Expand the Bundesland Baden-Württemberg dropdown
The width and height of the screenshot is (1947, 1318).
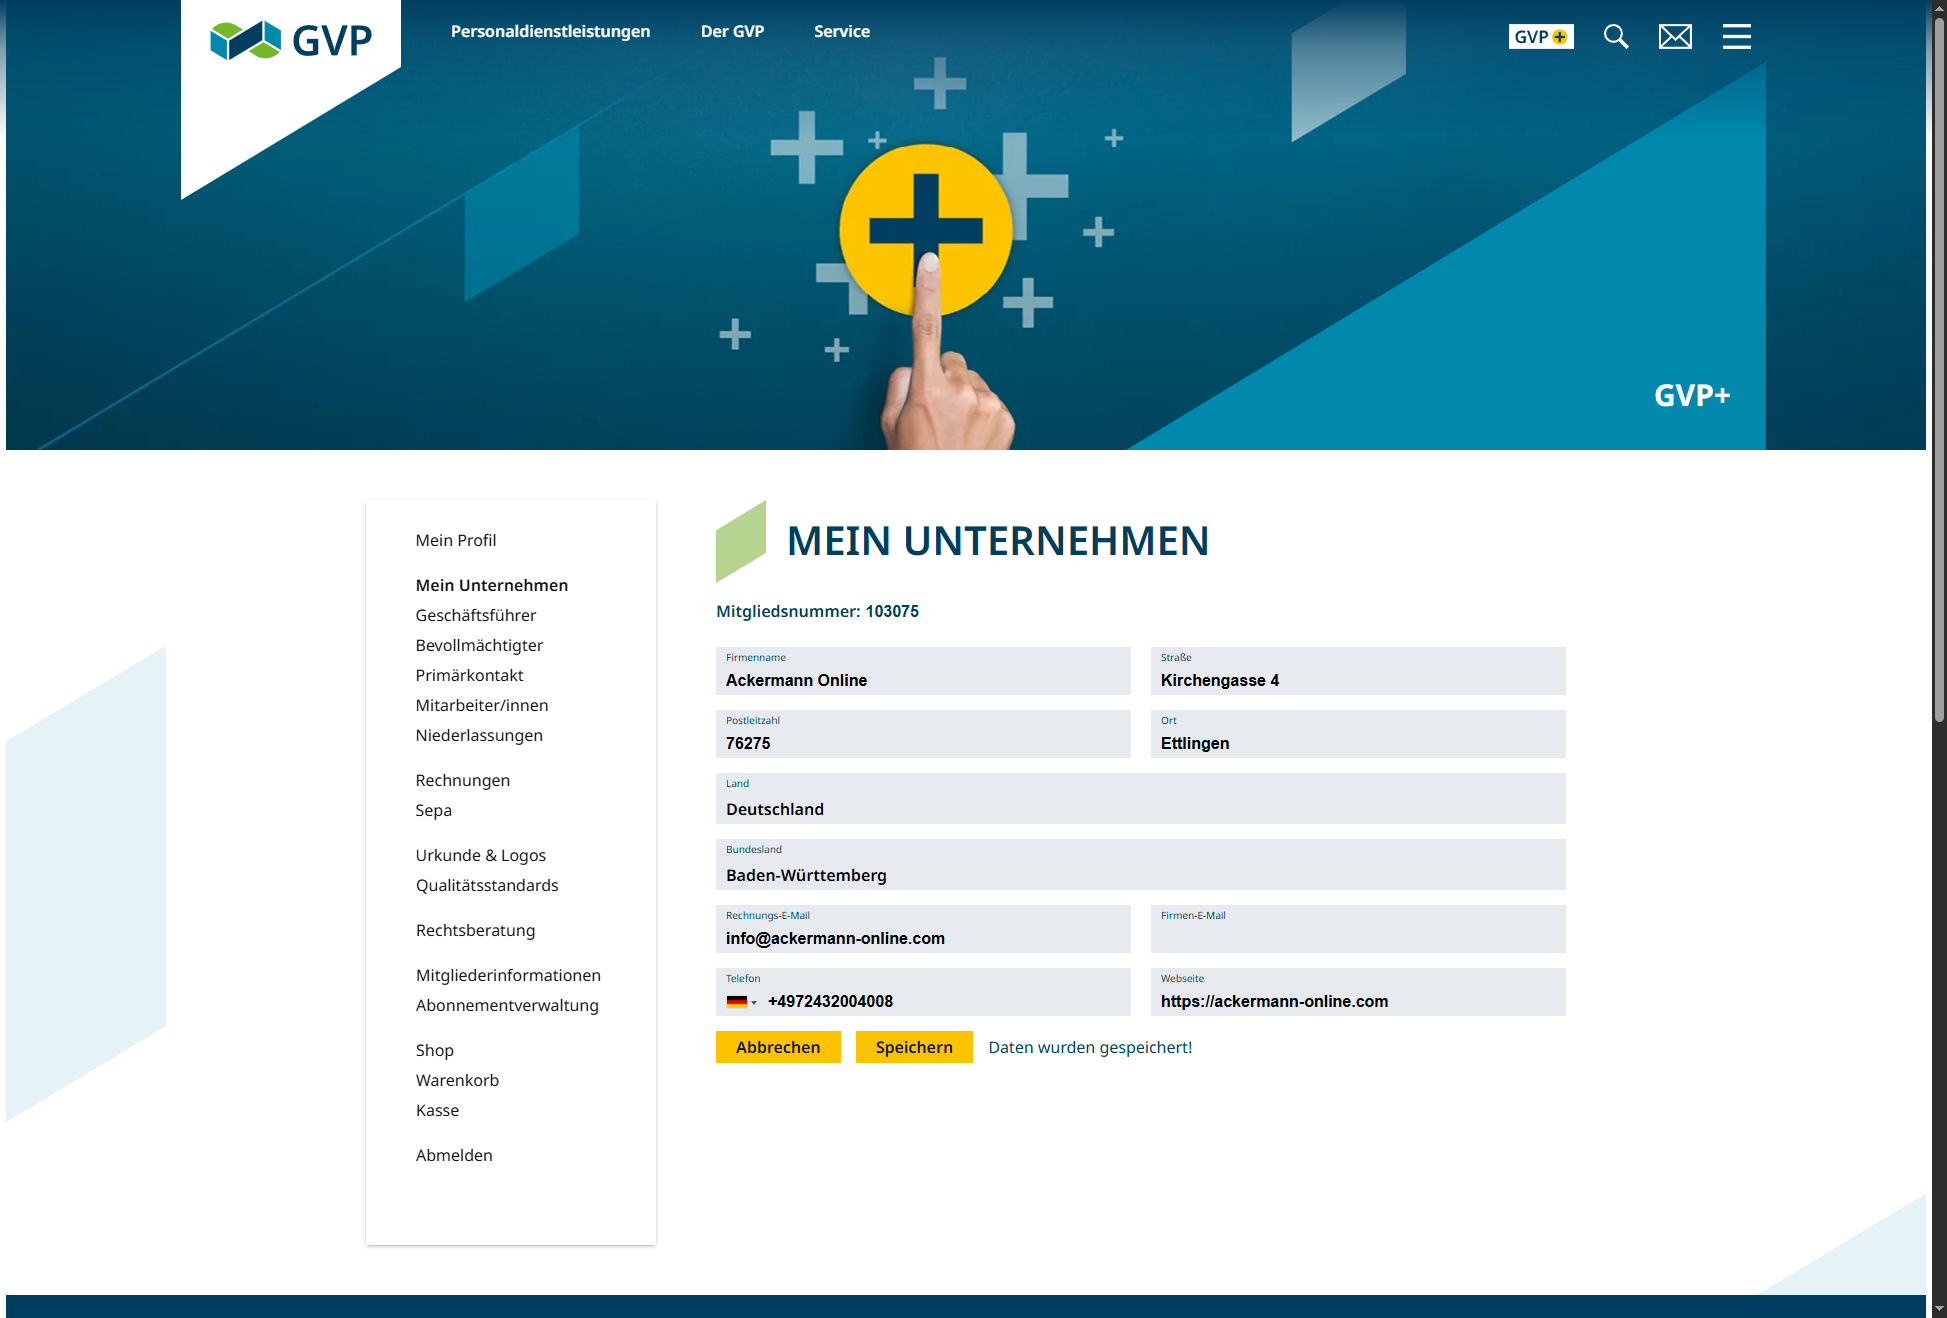coord(1140,874)
